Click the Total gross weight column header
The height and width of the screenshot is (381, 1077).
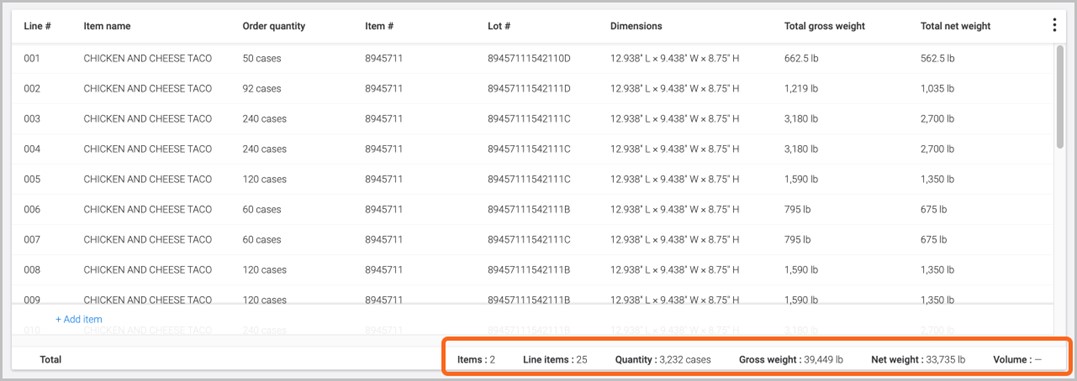[824, 26]
